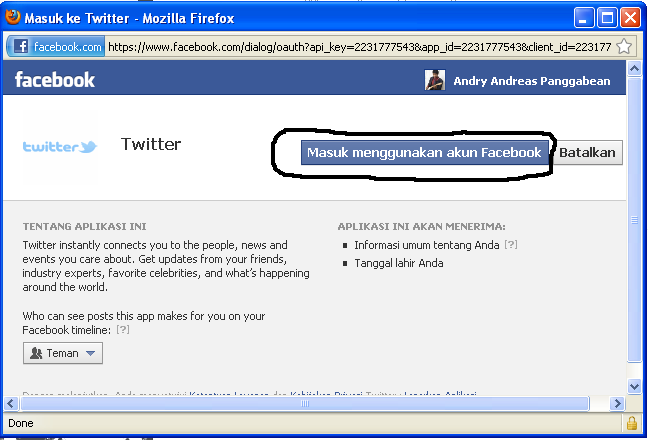Click the Tanggal lahir Anda list item
Viewport: 648px width, 440px height.
pos(399,263)
